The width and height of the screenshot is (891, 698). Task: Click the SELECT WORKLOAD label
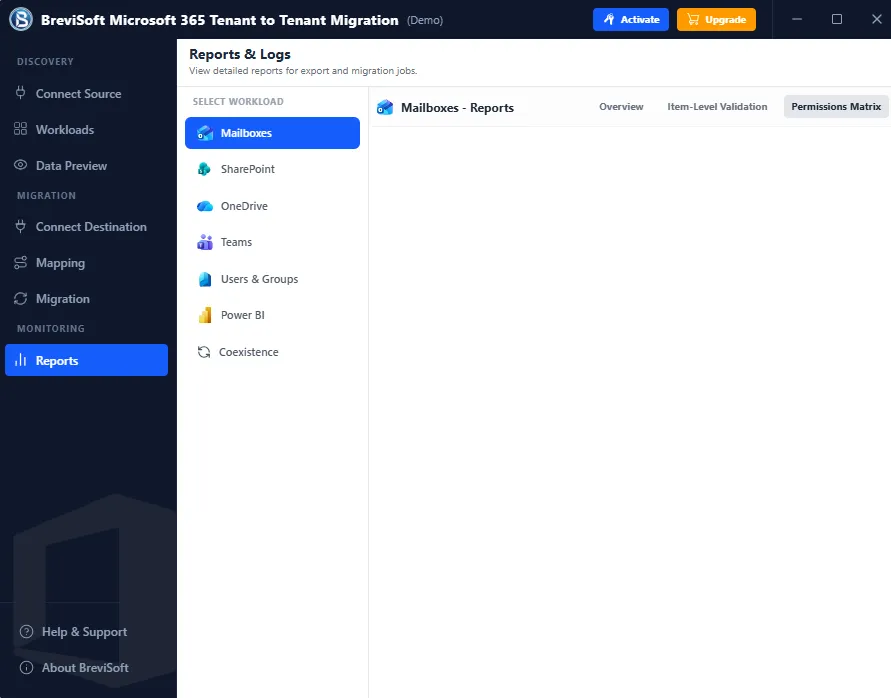pyautogui.click(x=238, y=101)
